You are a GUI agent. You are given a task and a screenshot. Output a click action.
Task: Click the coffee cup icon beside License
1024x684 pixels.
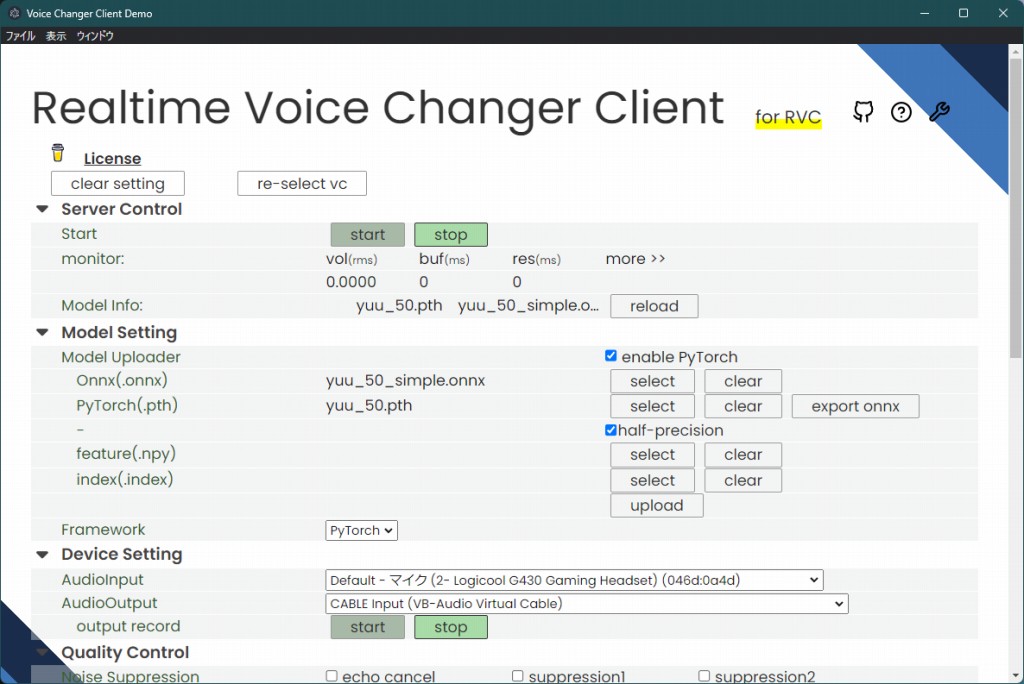57,150
